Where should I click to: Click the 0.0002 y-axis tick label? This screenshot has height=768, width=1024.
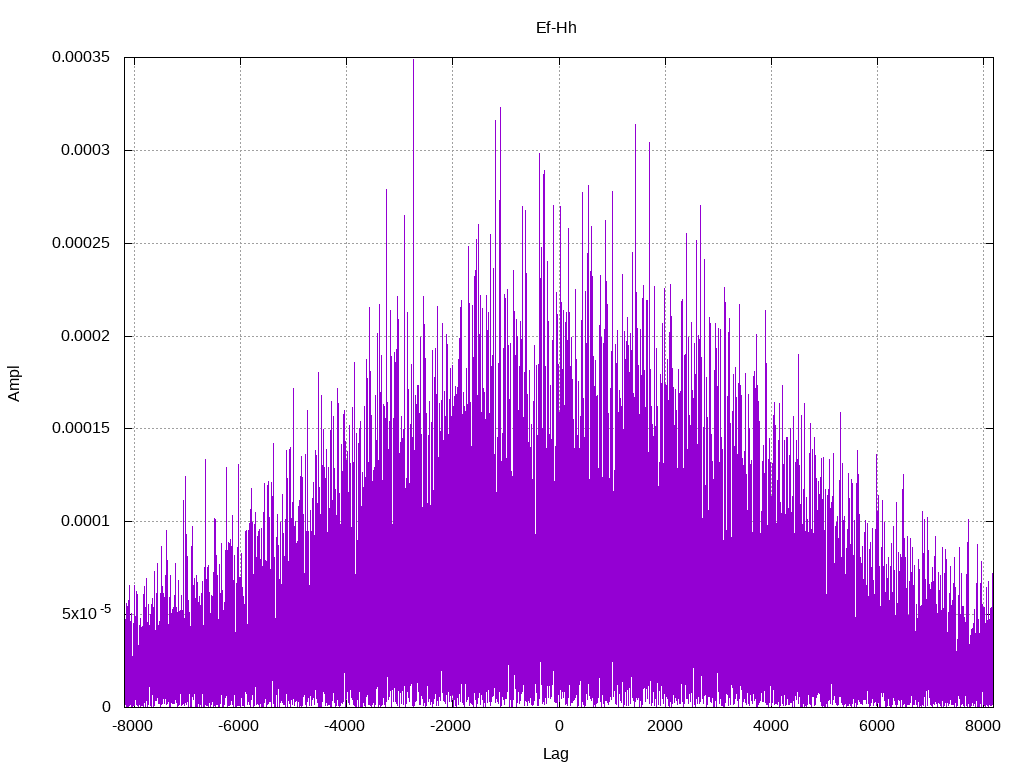click(x=86, y=336)
